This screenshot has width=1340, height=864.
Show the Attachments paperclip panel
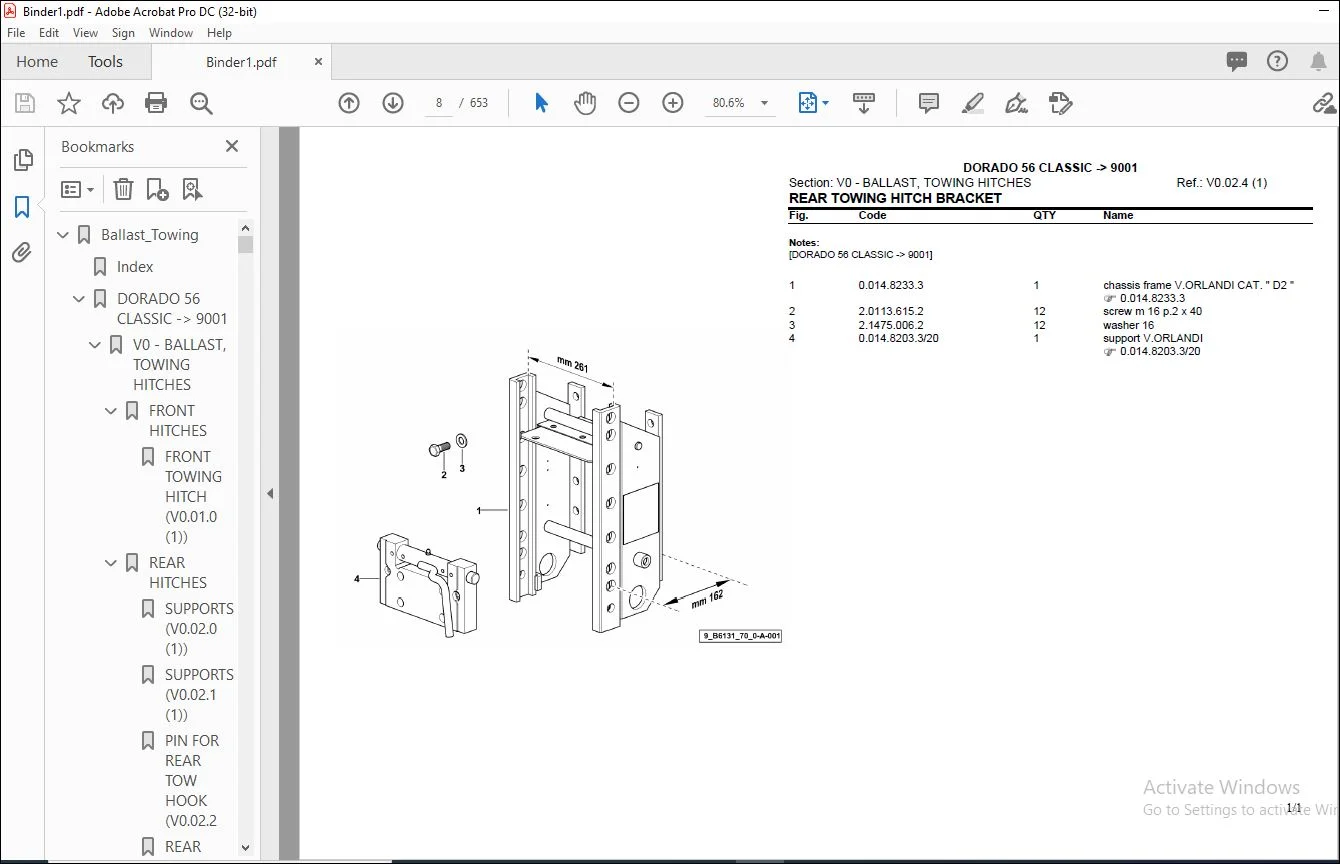[x=22, y=252]
